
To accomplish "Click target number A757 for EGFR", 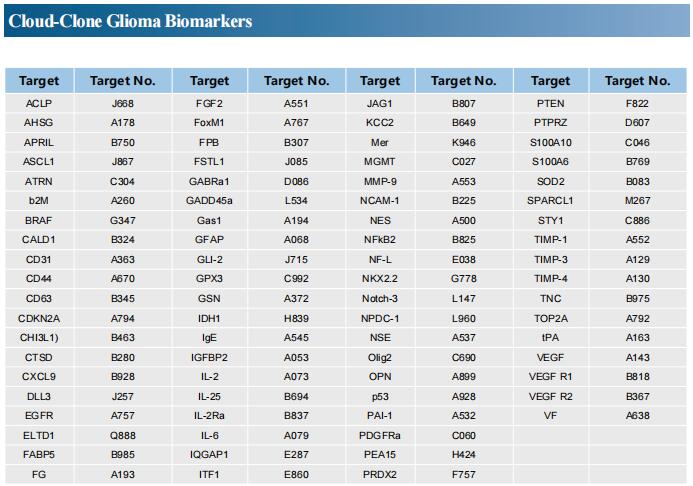I will tap(122, 415).
